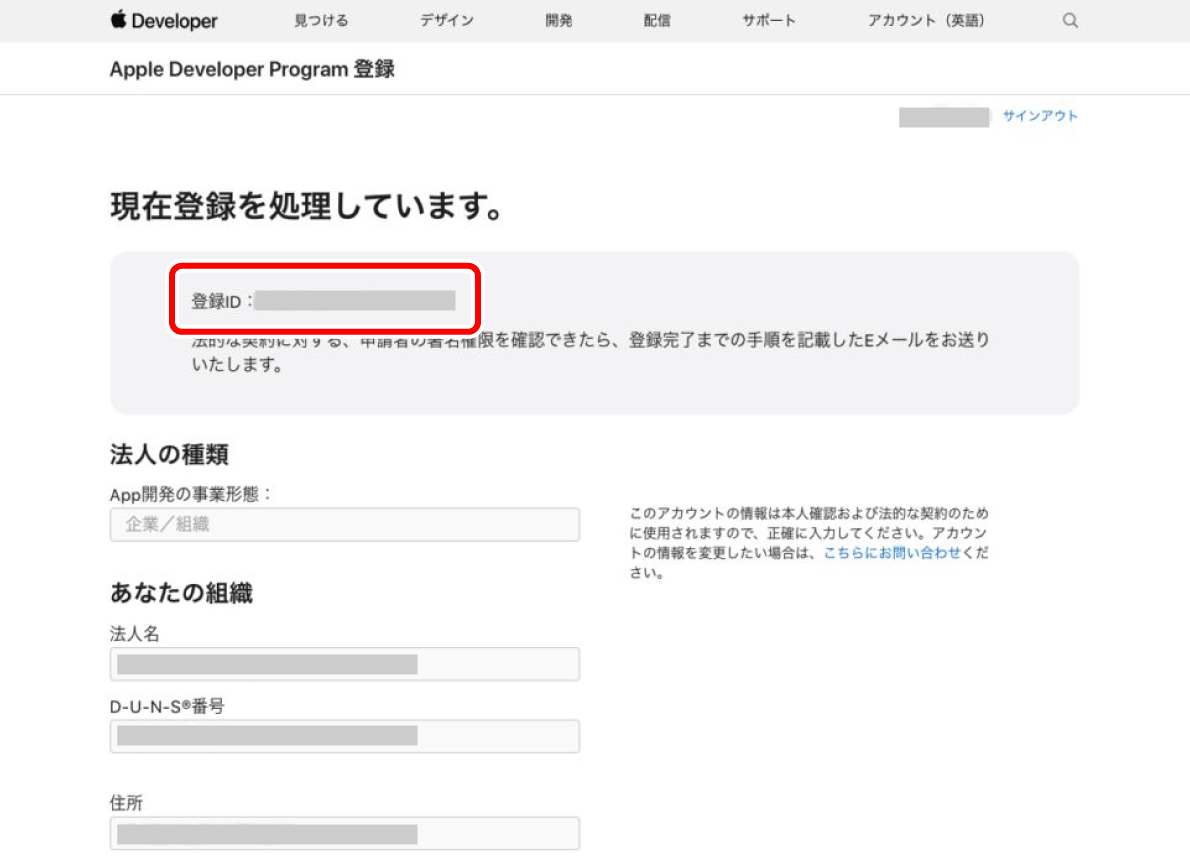Image resolution: width=1190 pixels, height=860 pixels.
Task: Select サポート in the top navigation
Action: point(769,21)
